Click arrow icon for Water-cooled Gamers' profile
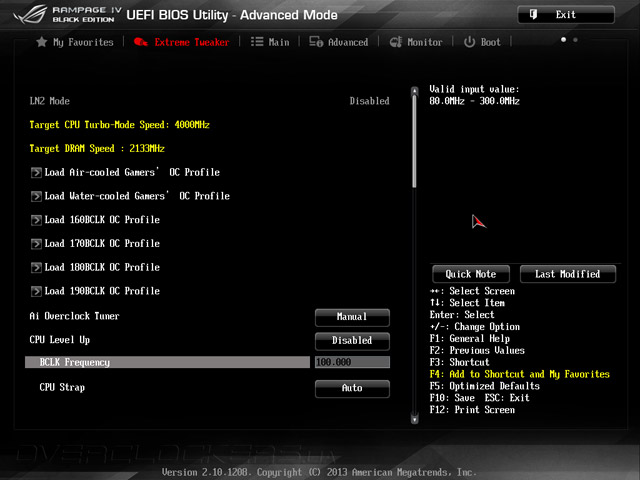640x480 pixels. 36,196
